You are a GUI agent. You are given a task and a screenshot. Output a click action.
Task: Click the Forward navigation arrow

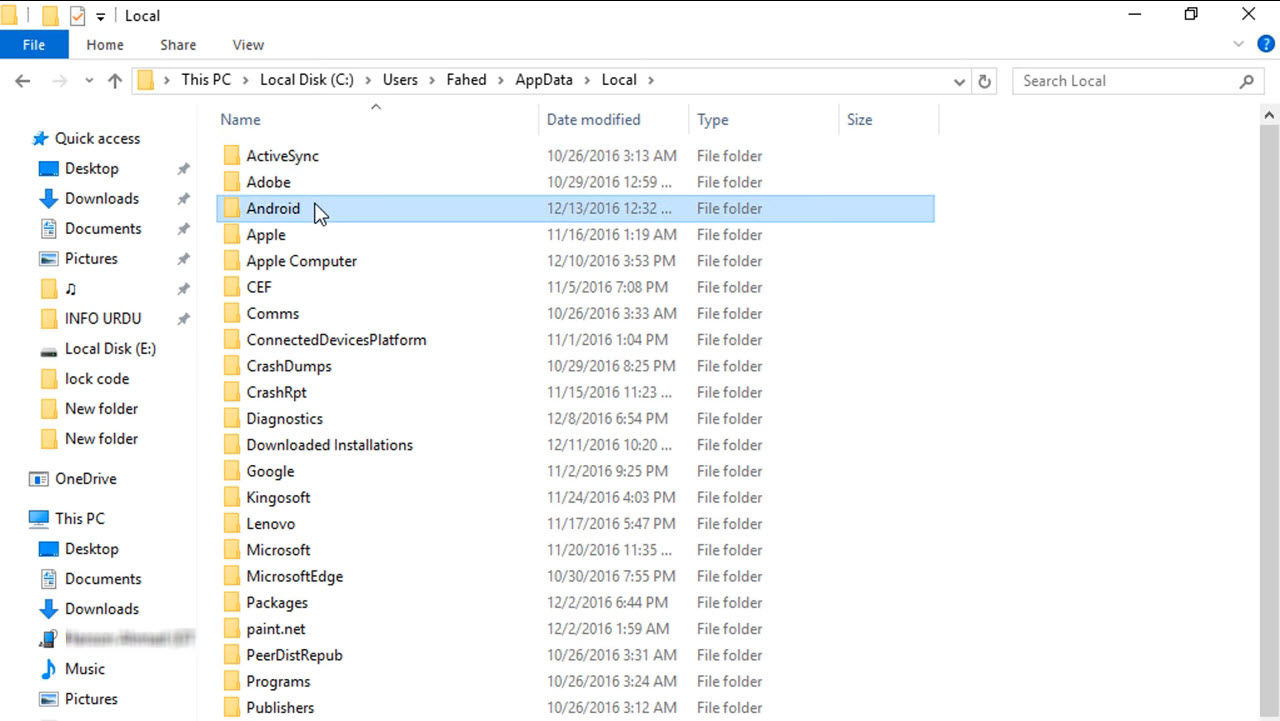coord(59,81)
